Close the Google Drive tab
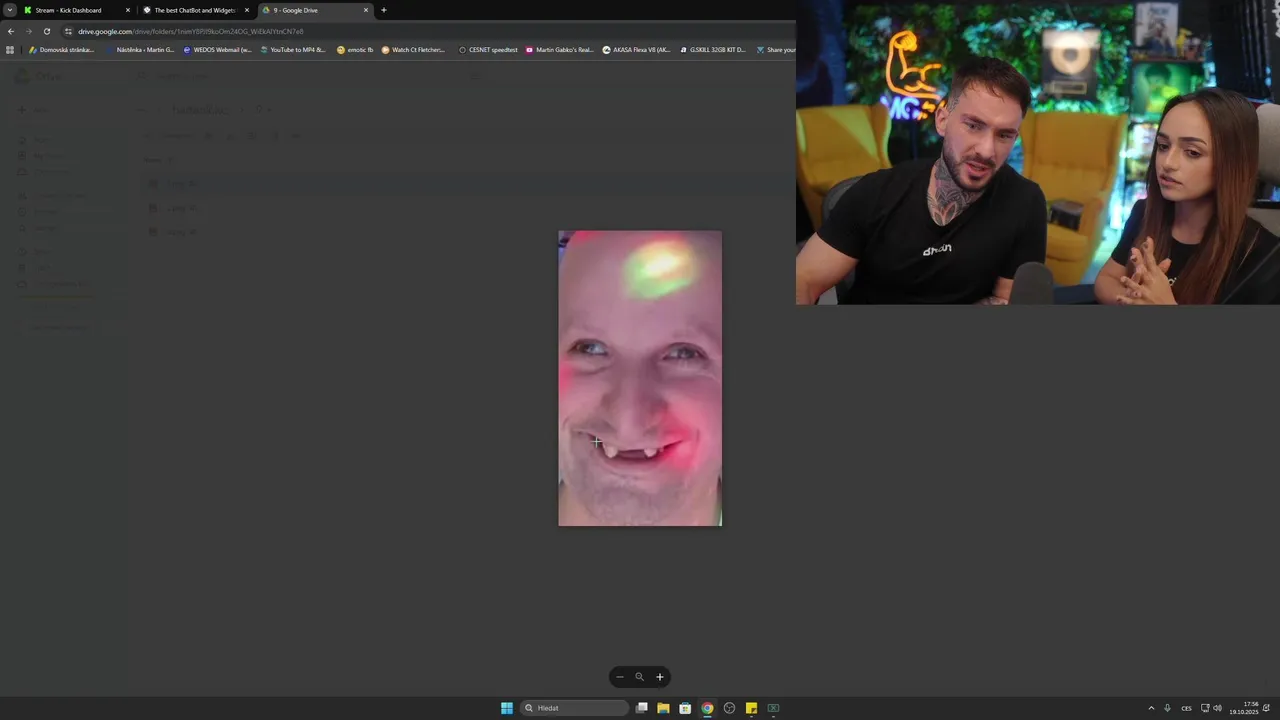The height and width of the screenshot is (720, 1280). tap(366, 10)
